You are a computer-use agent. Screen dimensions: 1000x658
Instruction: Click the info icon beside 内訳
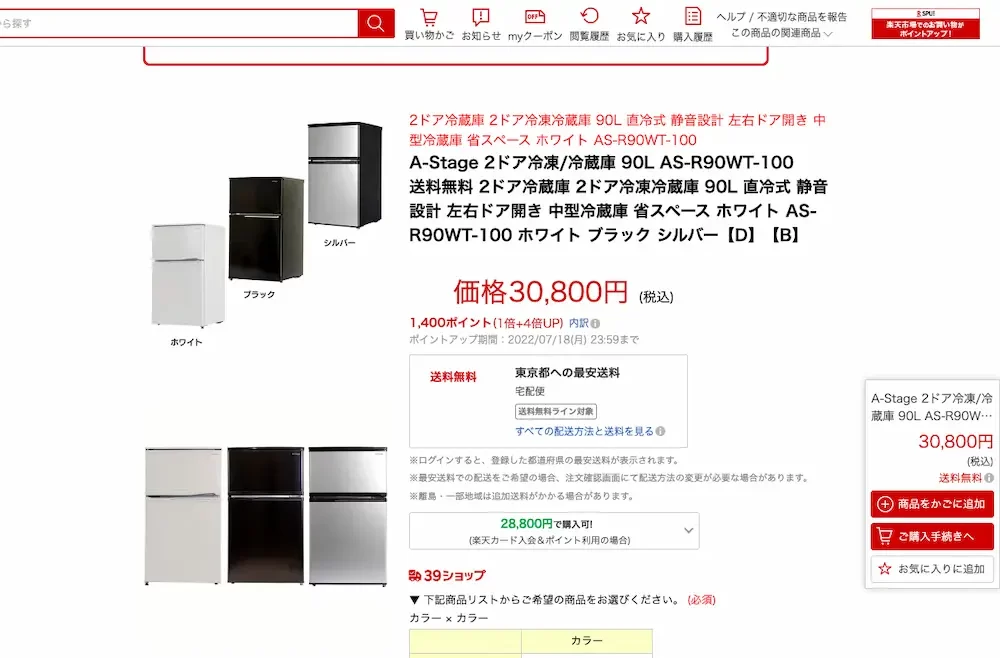pyautogui.click(x=595, y=323)
